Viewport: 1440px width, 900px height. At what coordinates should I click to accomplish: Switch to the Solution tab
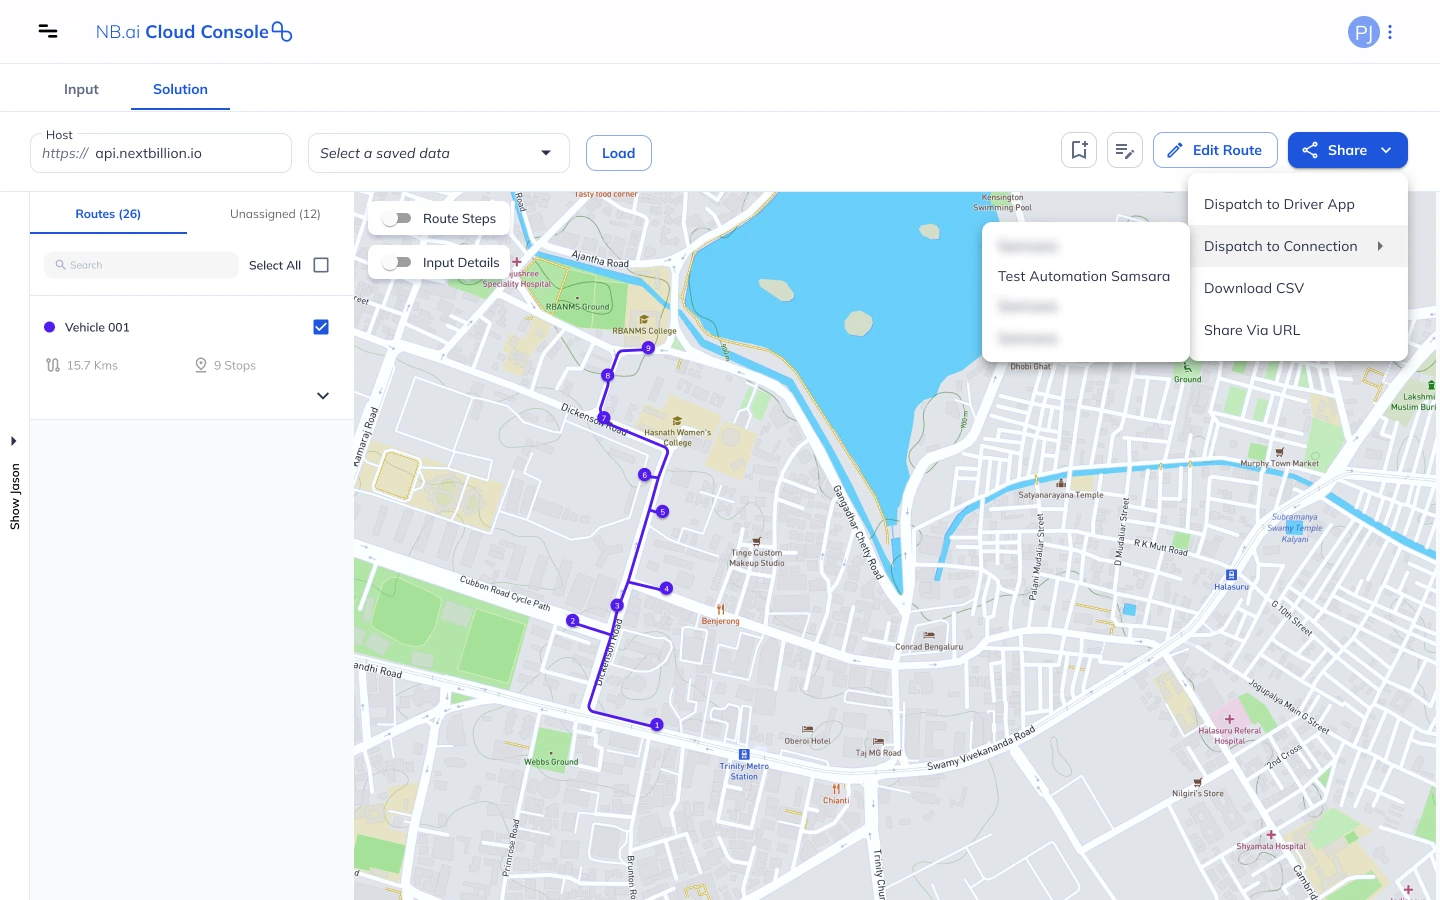click(180, 89)
